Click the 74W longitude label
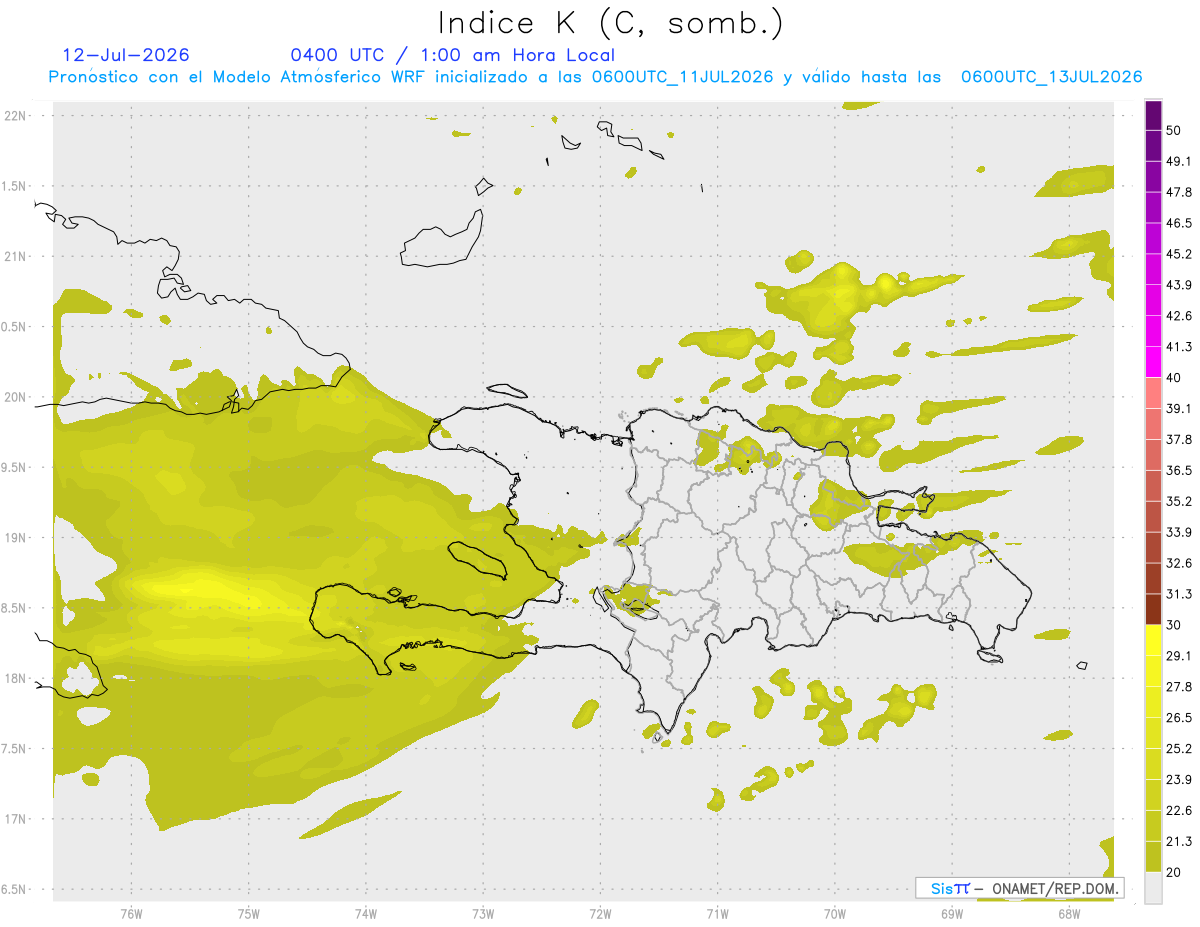This screenshot has height=927, width=1200. coord(366,913)
